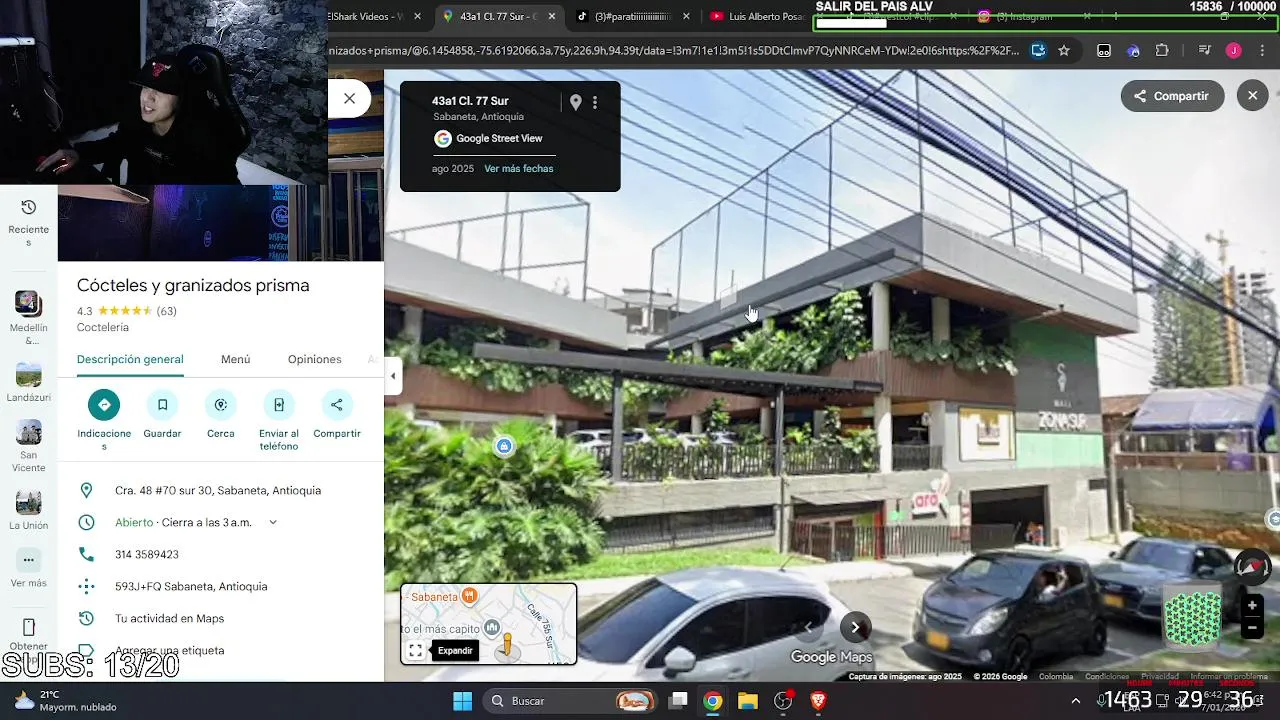Open Tu actividad en Maps

[169, 618]
